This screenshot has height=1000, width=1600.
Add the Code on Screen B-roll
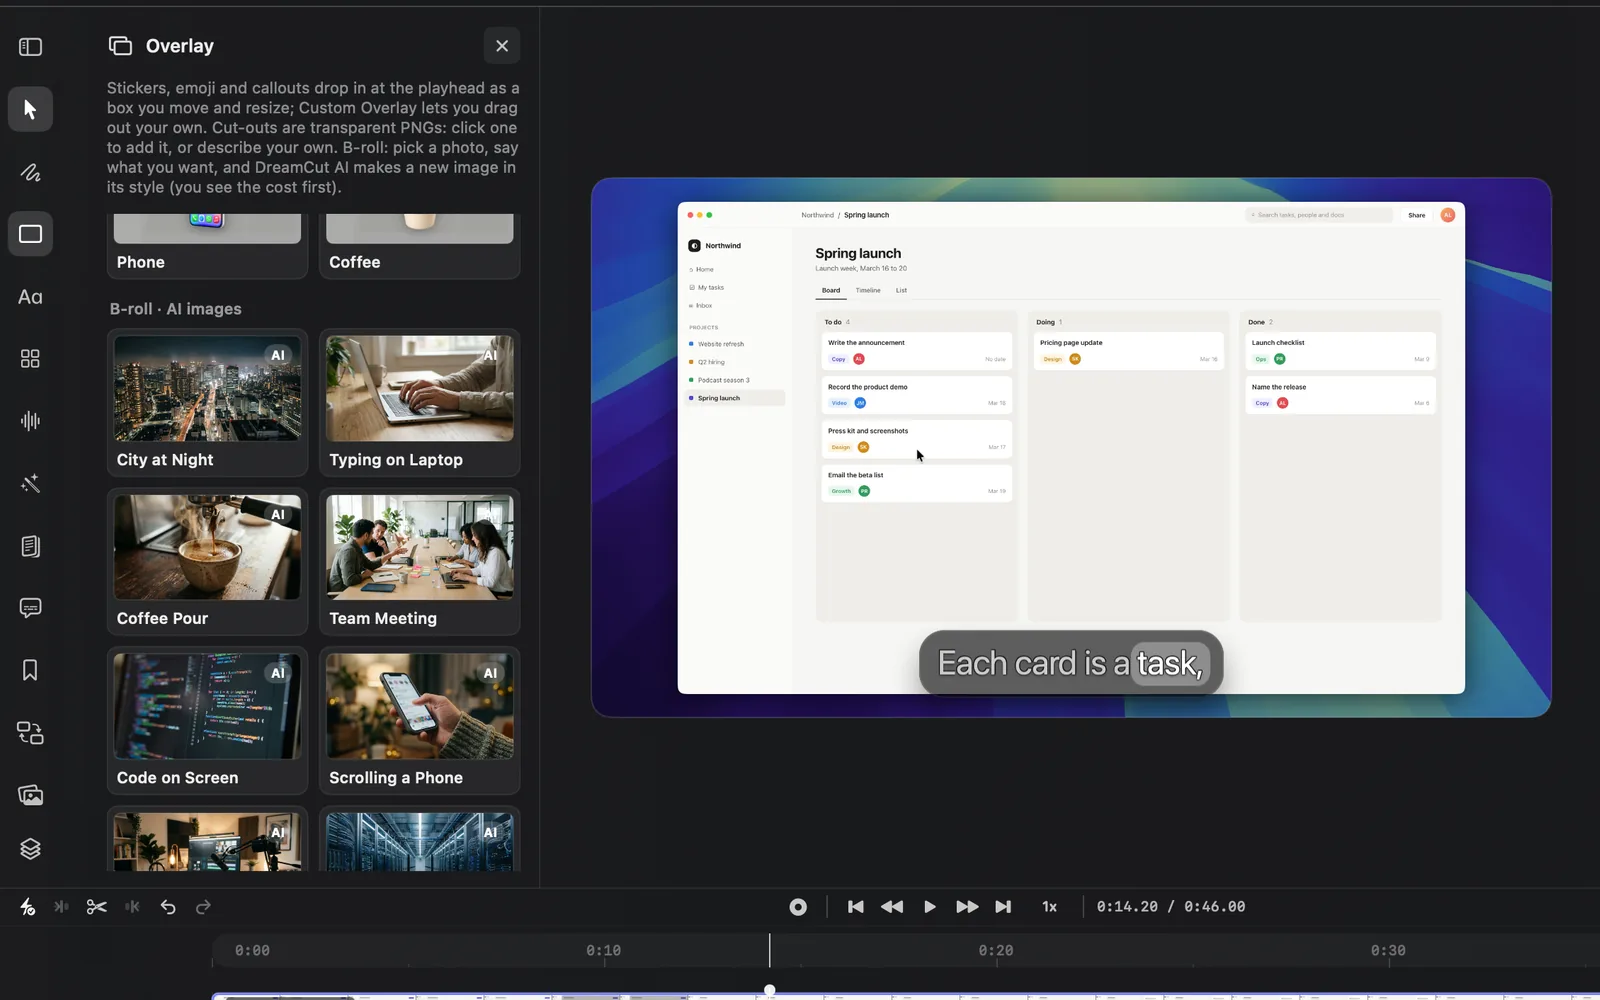[x=207, y=720]
